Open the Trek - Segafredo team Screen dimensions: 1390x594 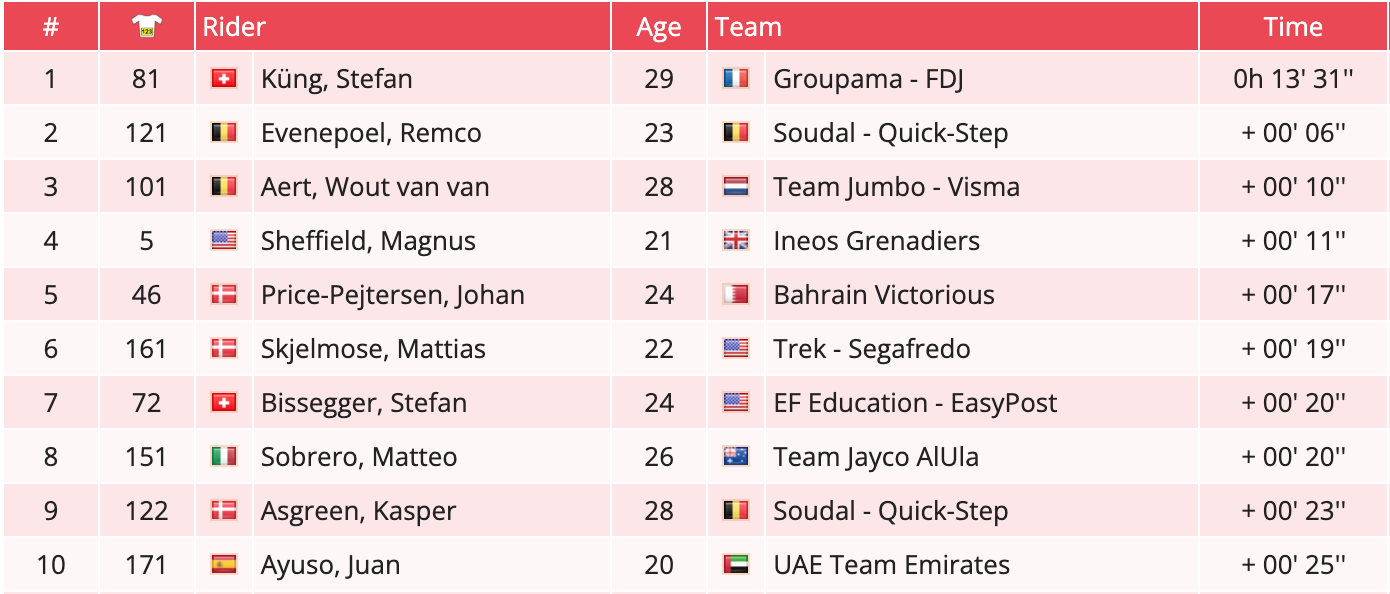coord(871,349)
